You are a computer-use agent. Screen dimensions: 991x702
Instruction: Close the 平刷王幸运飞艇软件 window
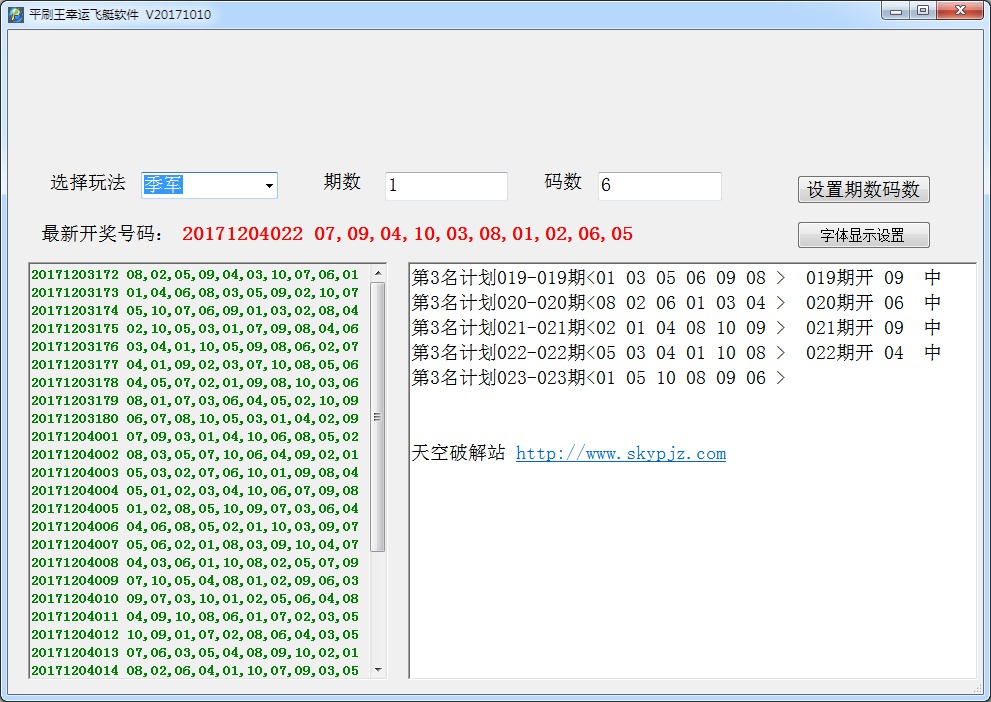958,11
